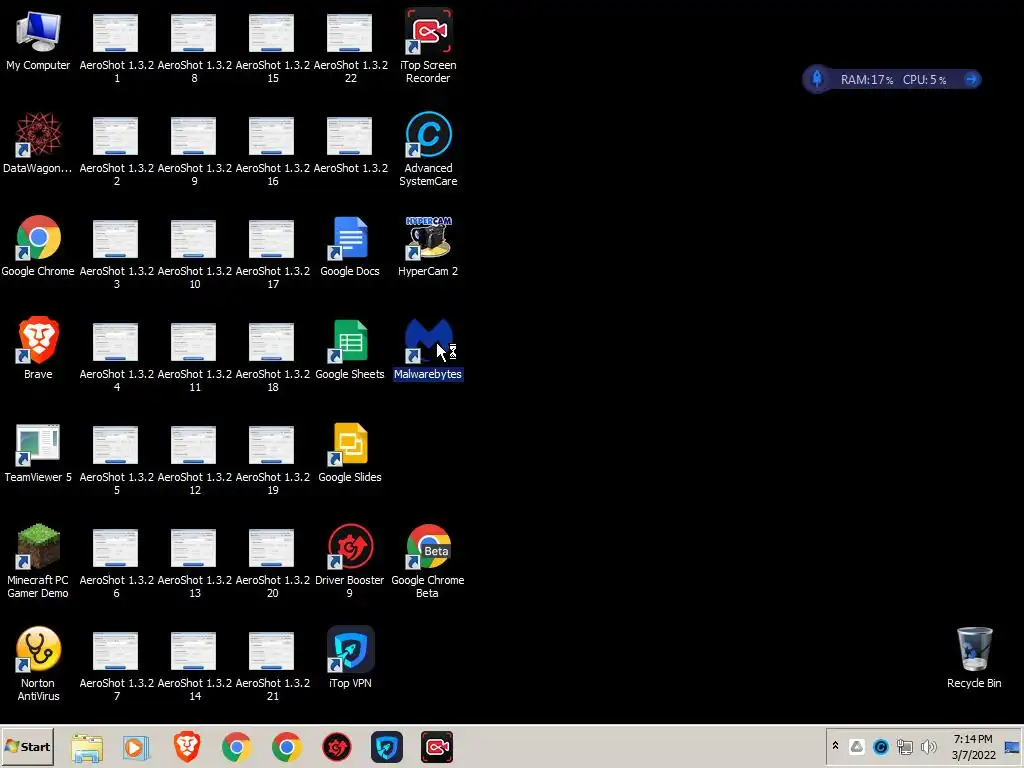Select the AeroShot 1.3.2 21 file thumbnail
This screenshot has width=1024, height=768.
[272, 651]
